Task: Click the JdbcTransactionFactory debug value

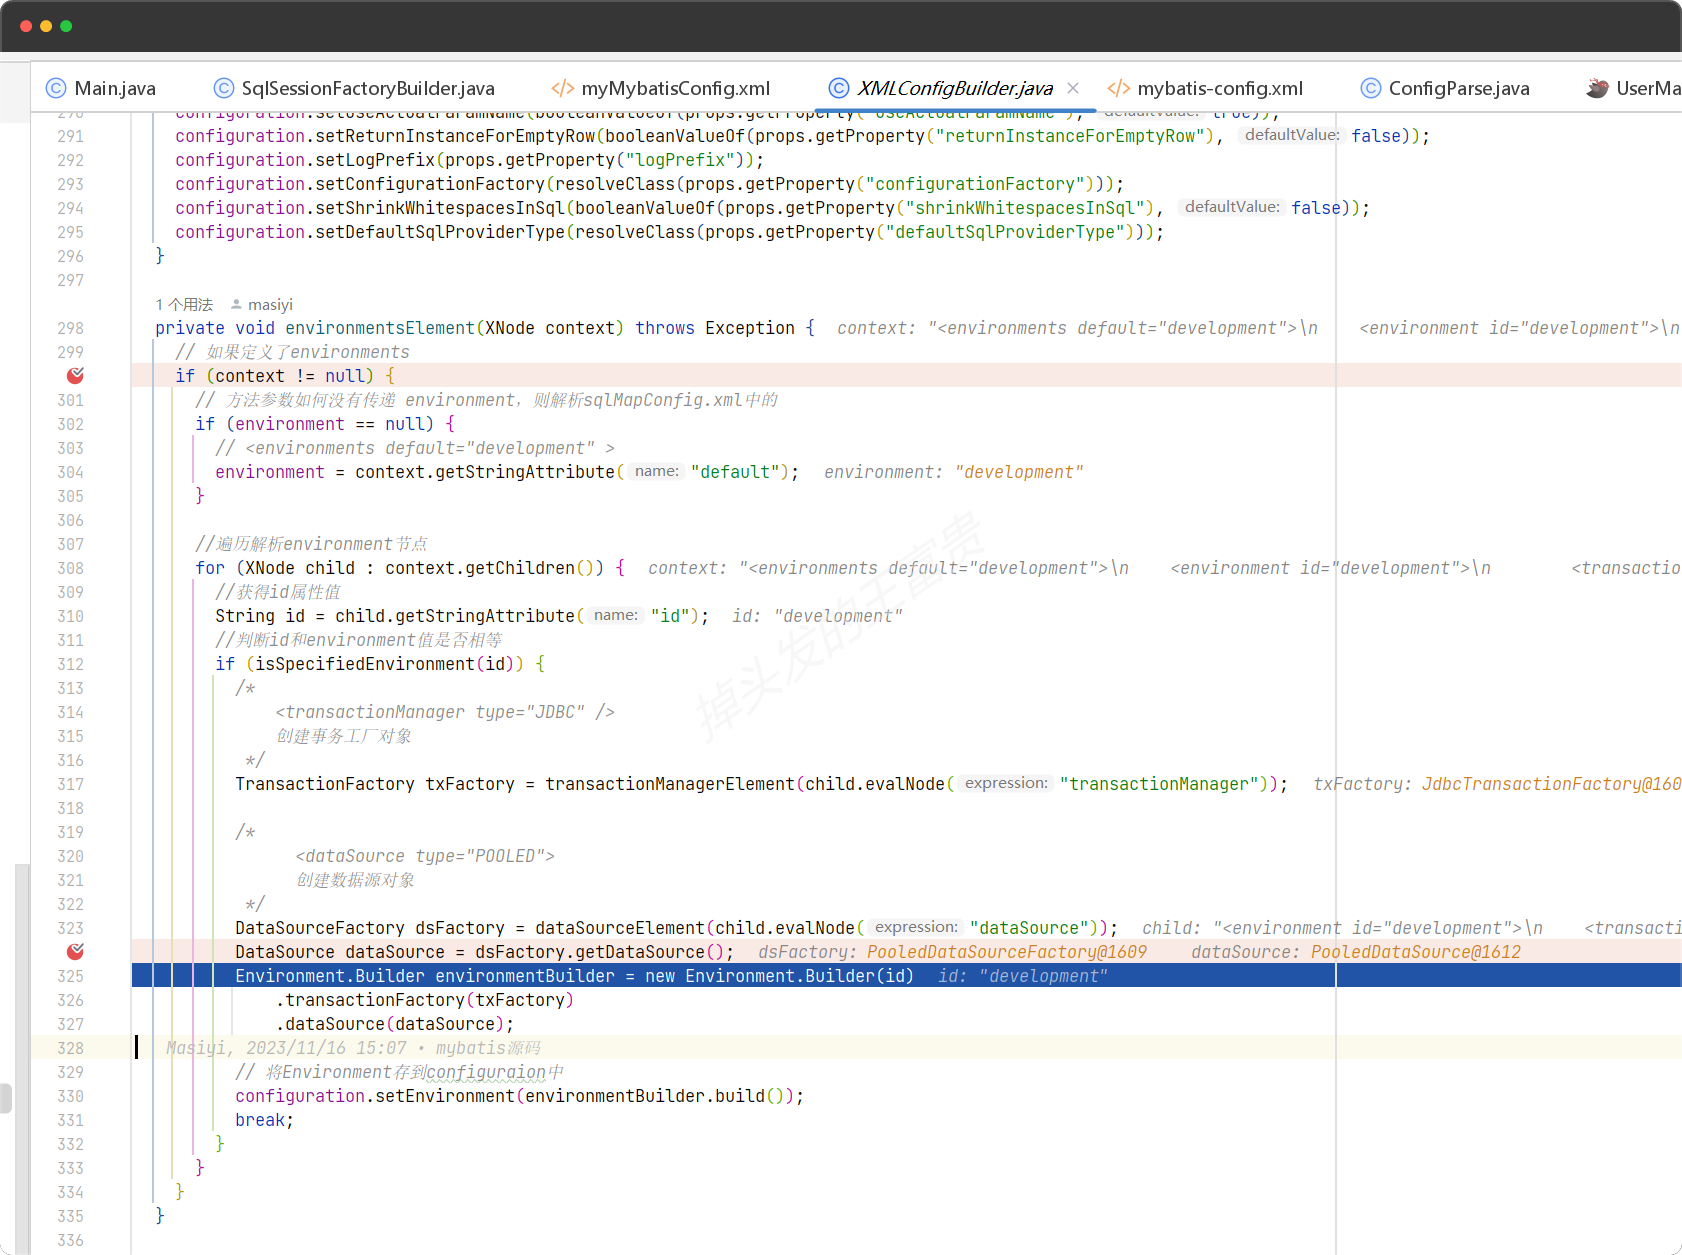Action: (x=1551, y=784)
